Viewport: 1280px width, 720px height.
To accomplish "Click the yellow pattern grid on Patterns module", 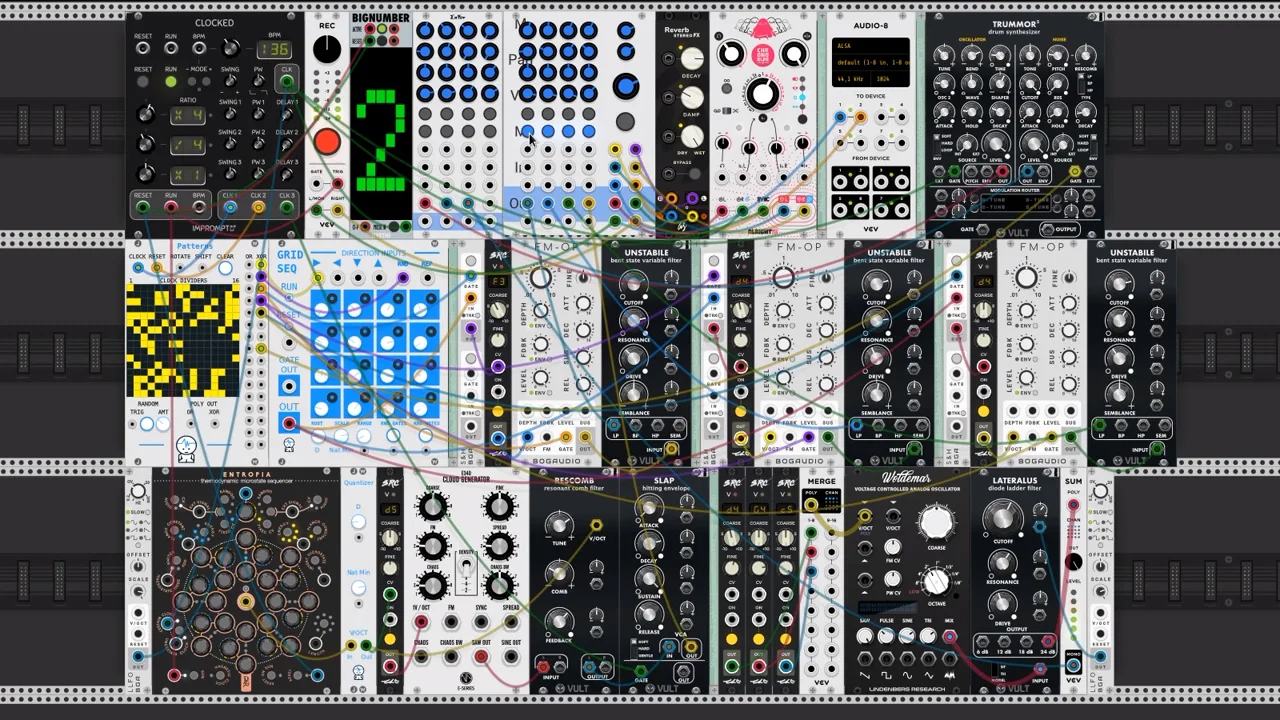I will click(183, 341).
